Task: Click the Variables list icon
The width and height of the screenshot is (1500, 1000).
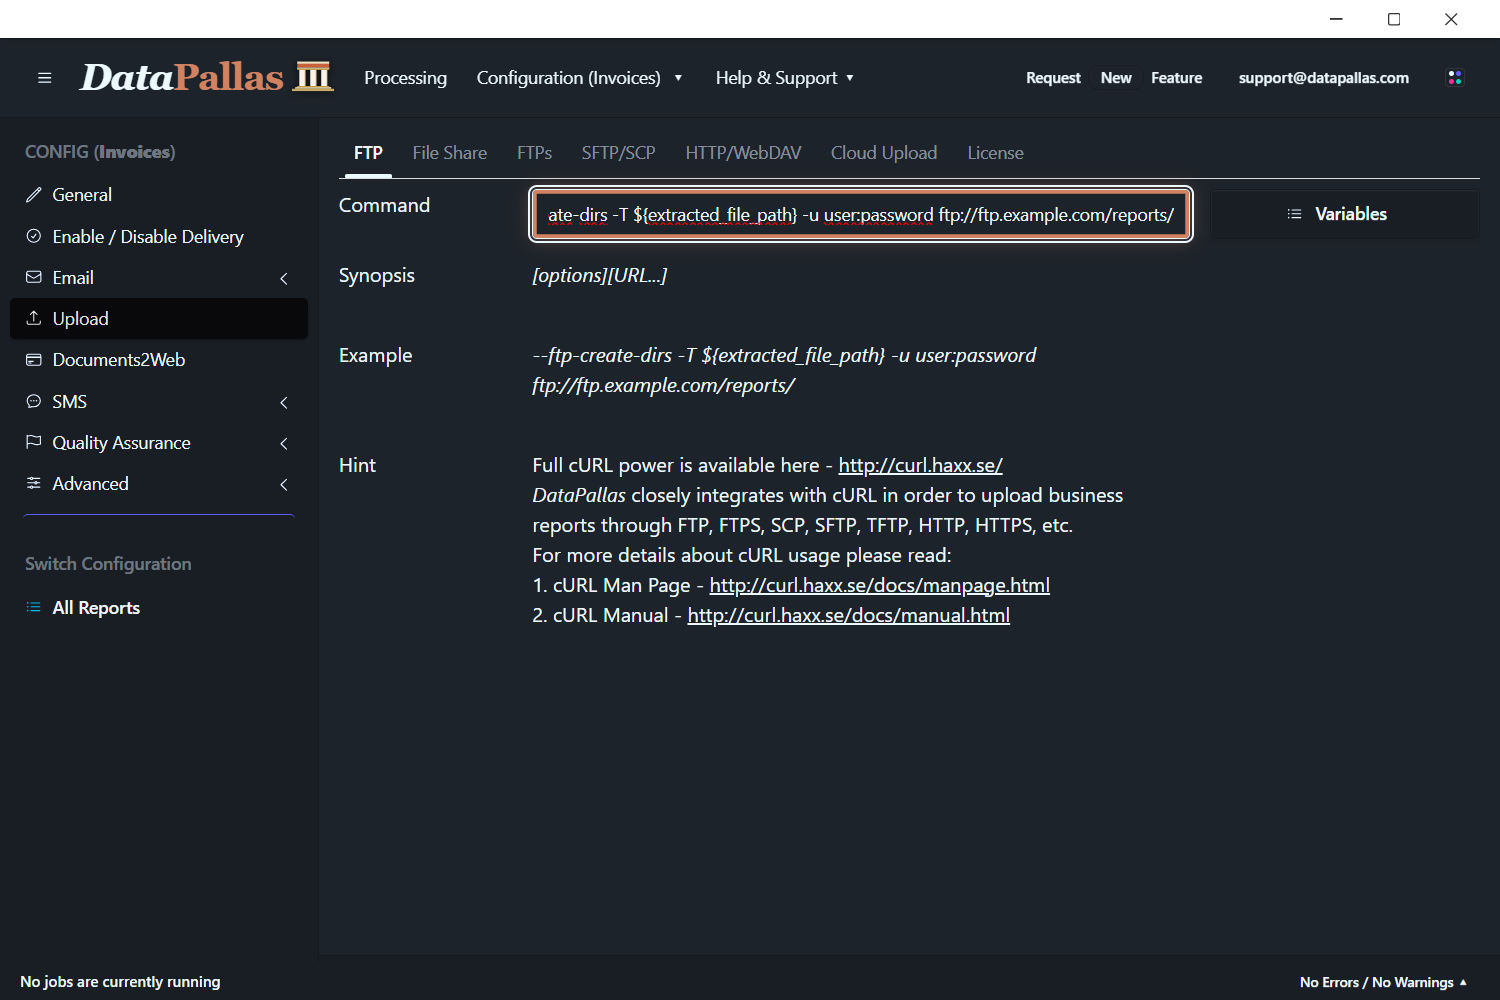Action: (x=1294, y=214)
